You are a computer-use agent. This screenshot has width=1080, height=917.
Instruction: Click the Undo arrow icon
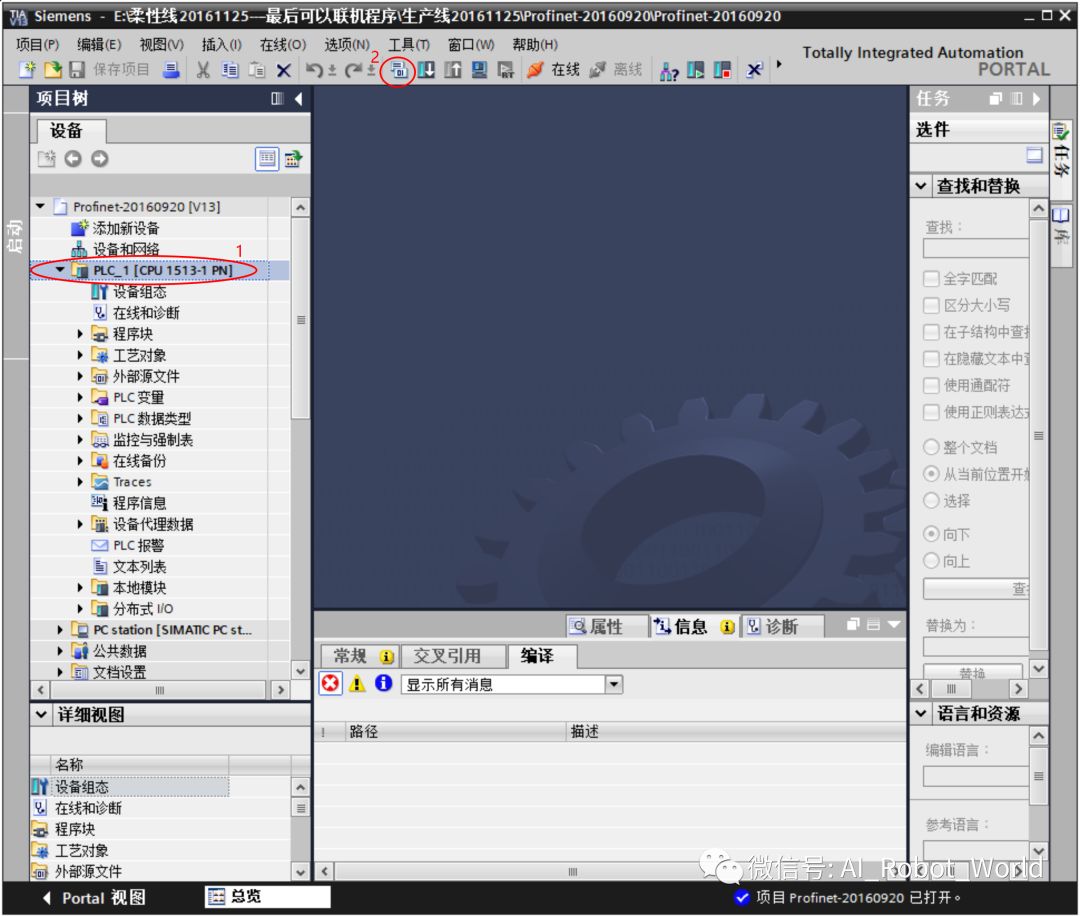314,70
